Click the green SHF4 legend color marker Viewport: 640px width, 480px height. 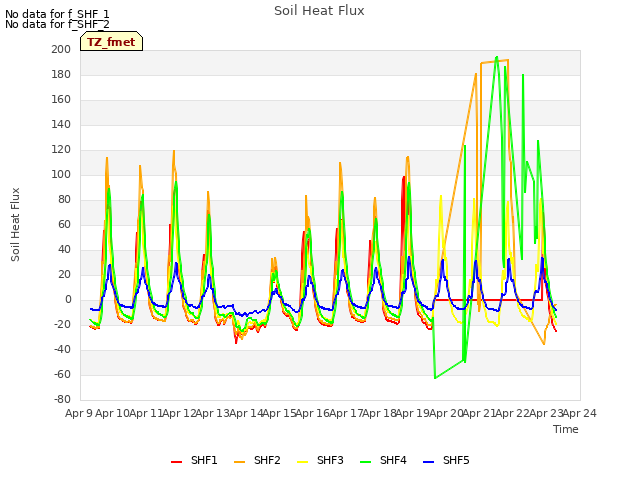coord(365,462)
